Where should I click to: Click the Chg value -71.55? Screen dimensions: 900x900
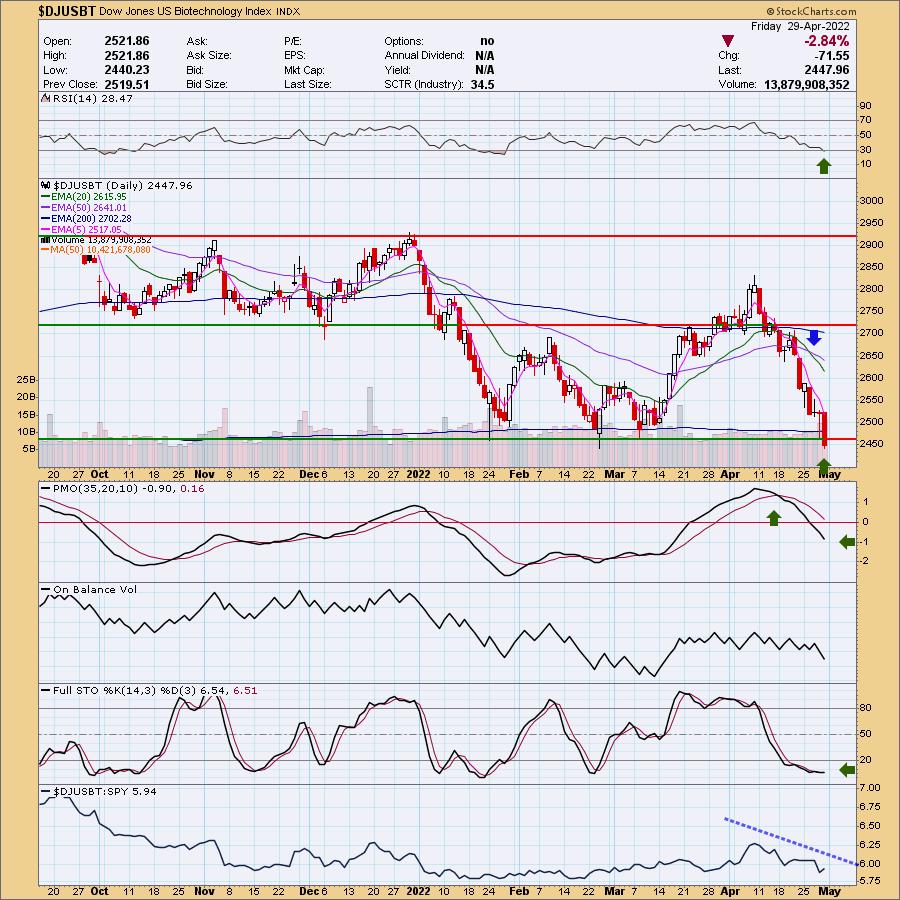click(x=832, y=56)
